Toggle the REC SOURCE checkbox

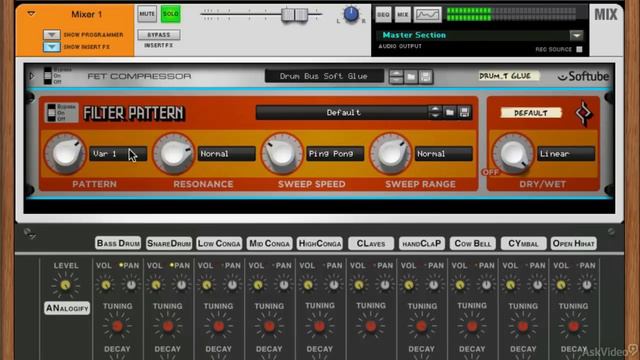pyautogui.click(x=579, y=49)
